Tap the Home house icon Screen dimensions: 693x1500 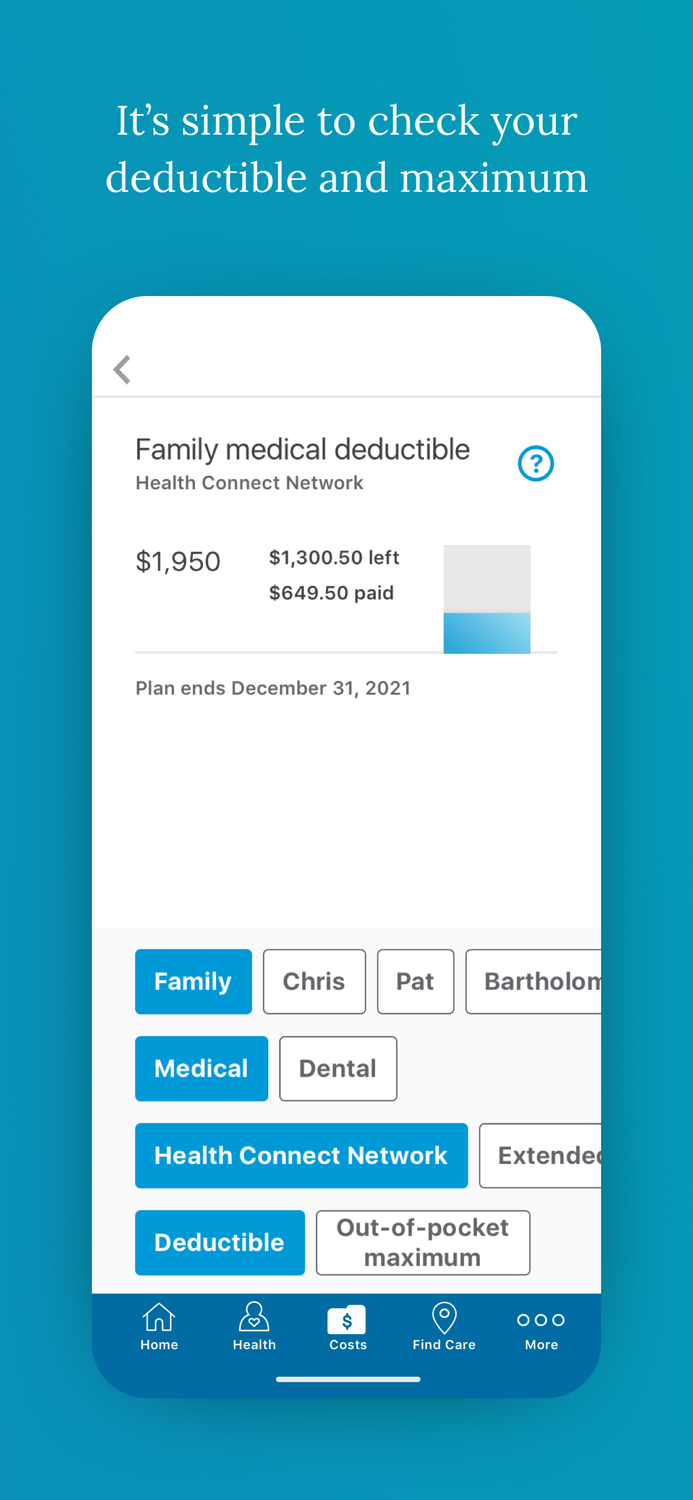pyautogui.click(x=159, y=1318)
